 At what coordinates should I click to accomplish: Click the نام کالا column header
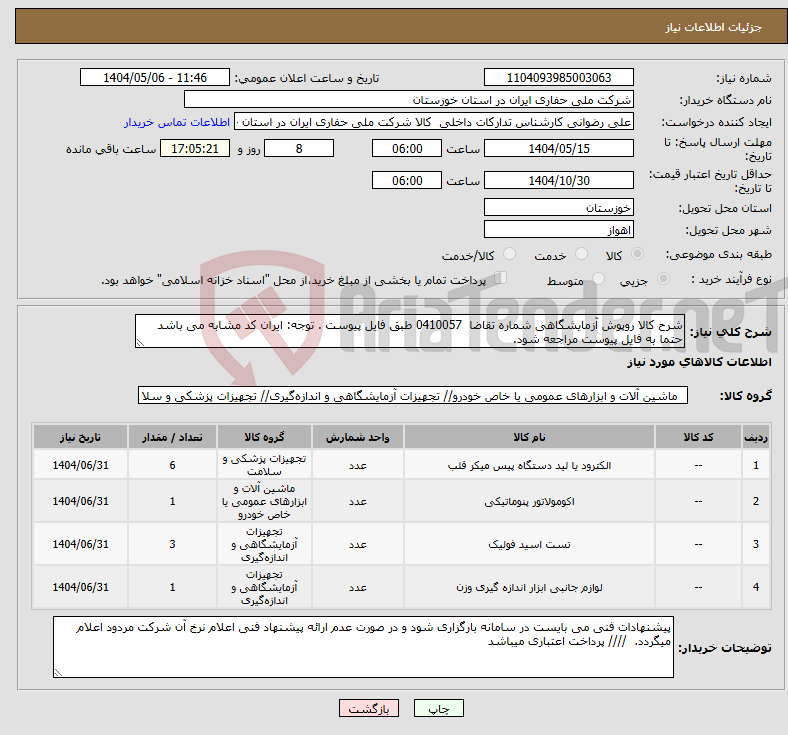coord(529,437)
